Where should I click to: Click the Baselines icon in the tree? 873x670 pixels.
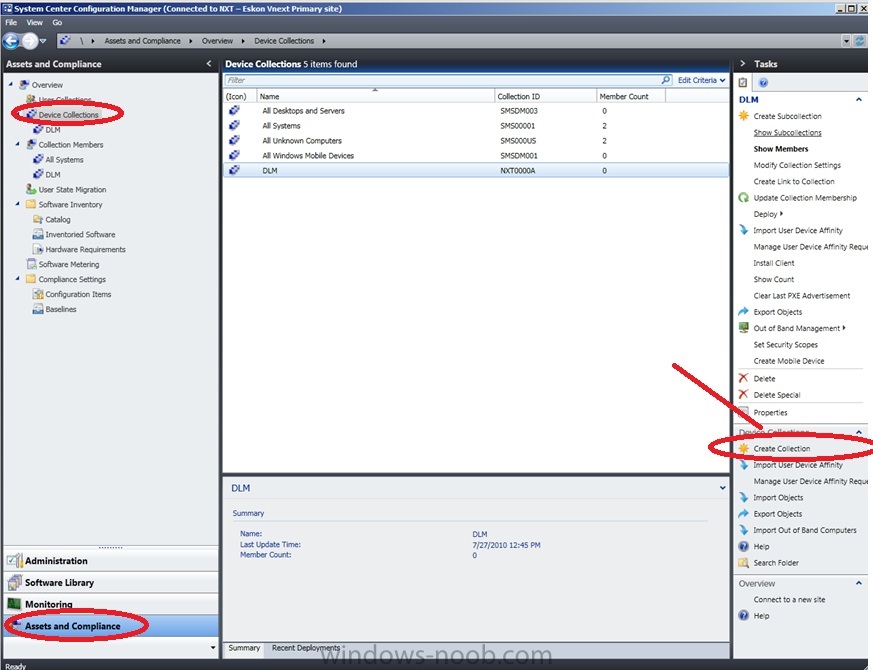(38, 309)
